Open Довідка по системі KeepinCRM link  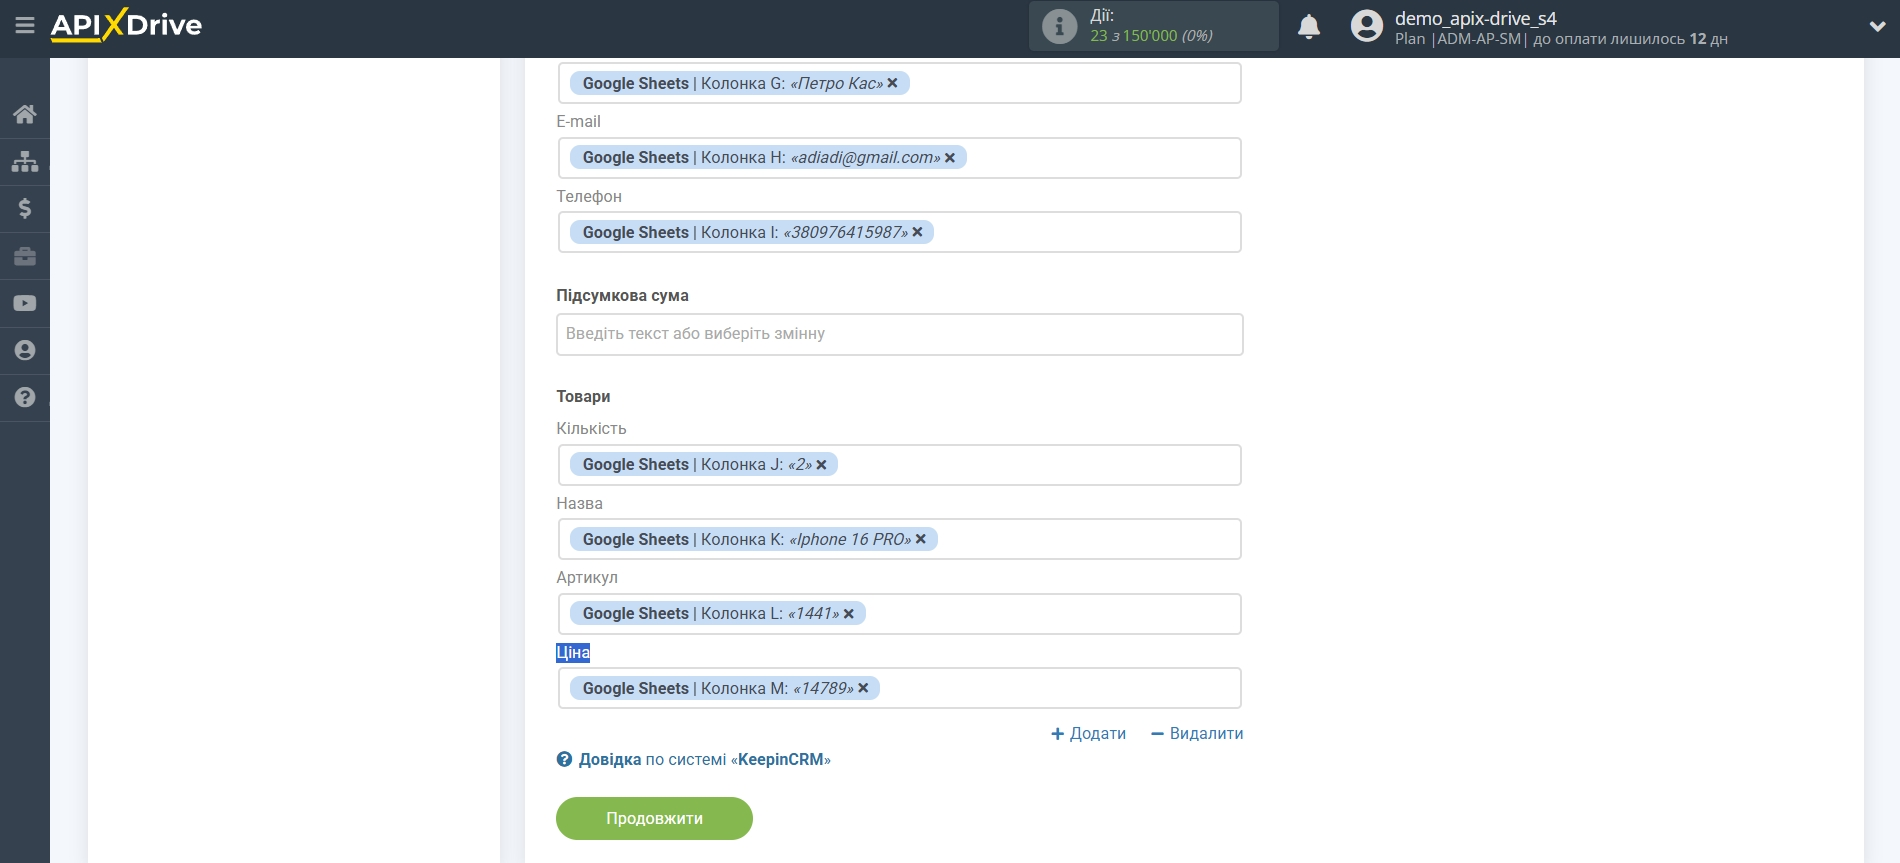point(704,759)
